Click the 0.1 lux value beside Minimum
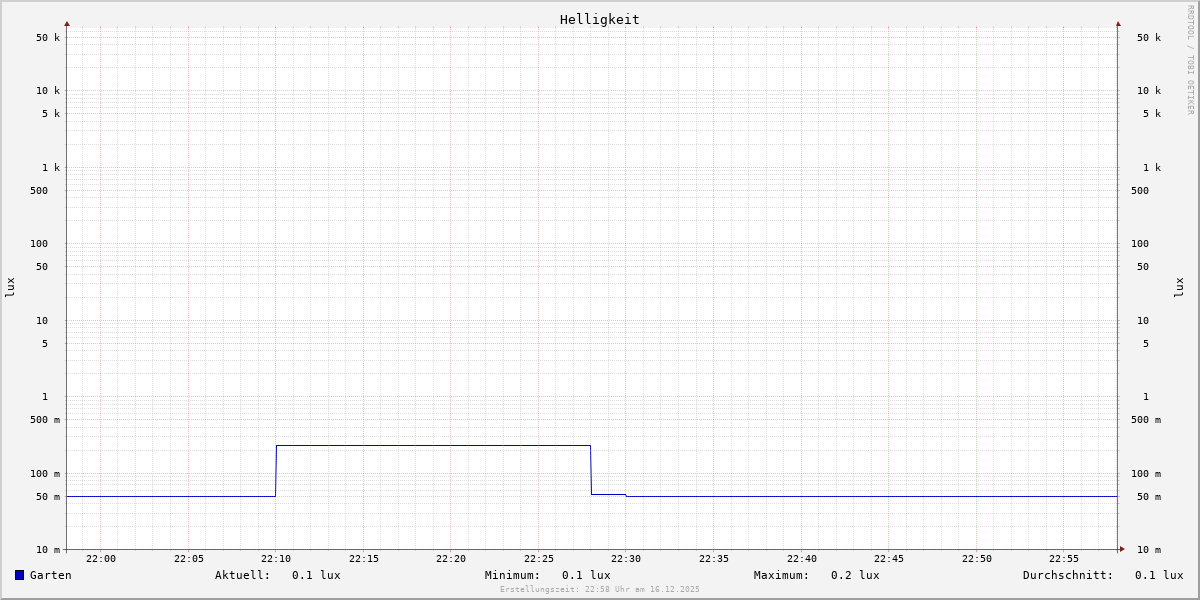Screen dimensions: 1200x600 tap(586, 575)
